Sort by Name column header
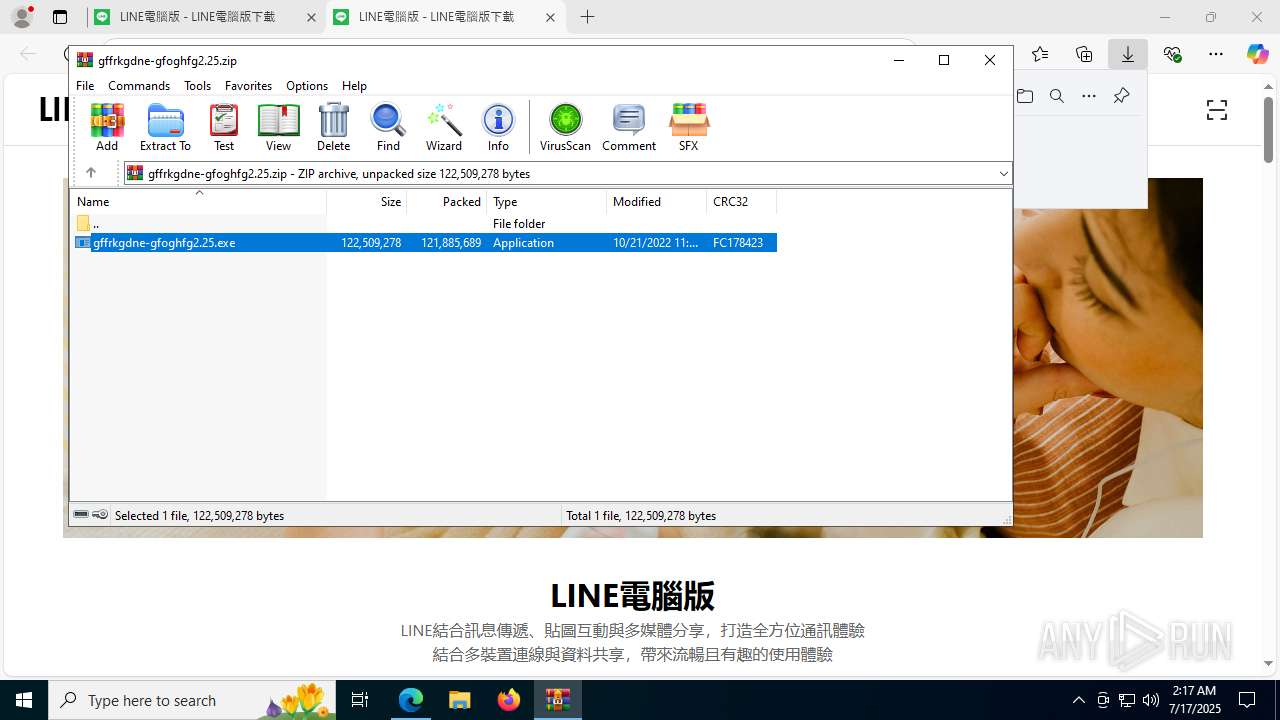 pos(199,202)
